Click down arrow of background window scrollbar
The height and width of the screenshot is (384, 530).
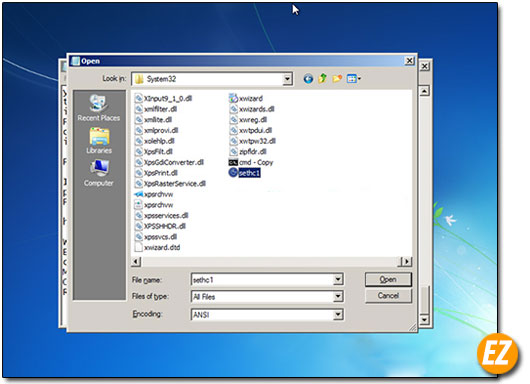click(x=425, y=319)
